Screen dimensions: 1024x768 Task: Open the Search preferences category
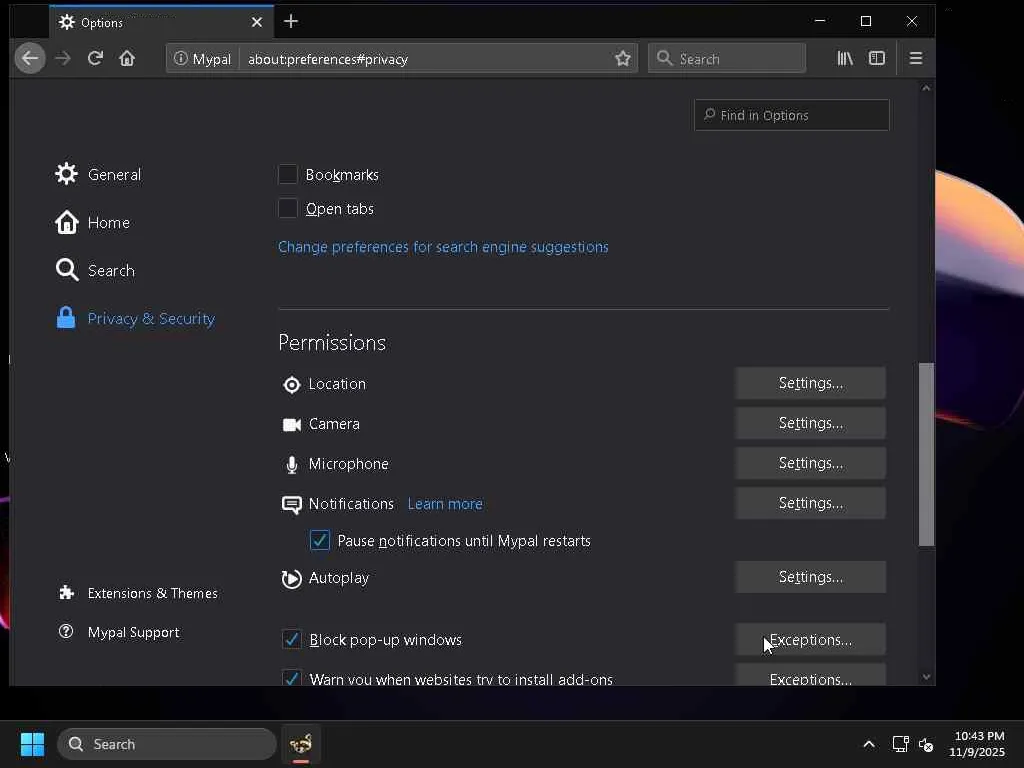pyautogui.click(x=95, y=270)
